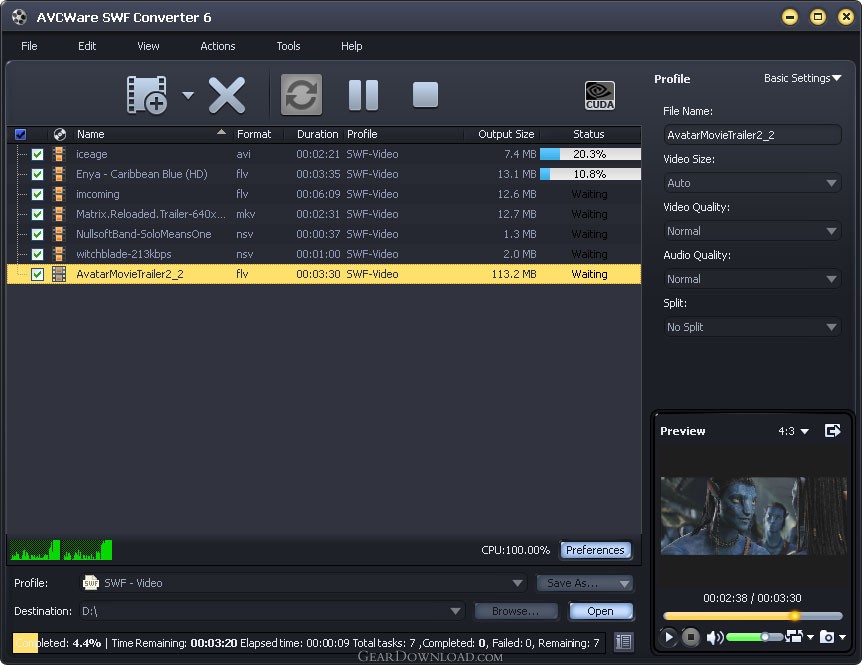862x665 pixels.
Task: Click the NVIDIA CUDA icon
Action: pyautogui.click(x=600, y=96)
